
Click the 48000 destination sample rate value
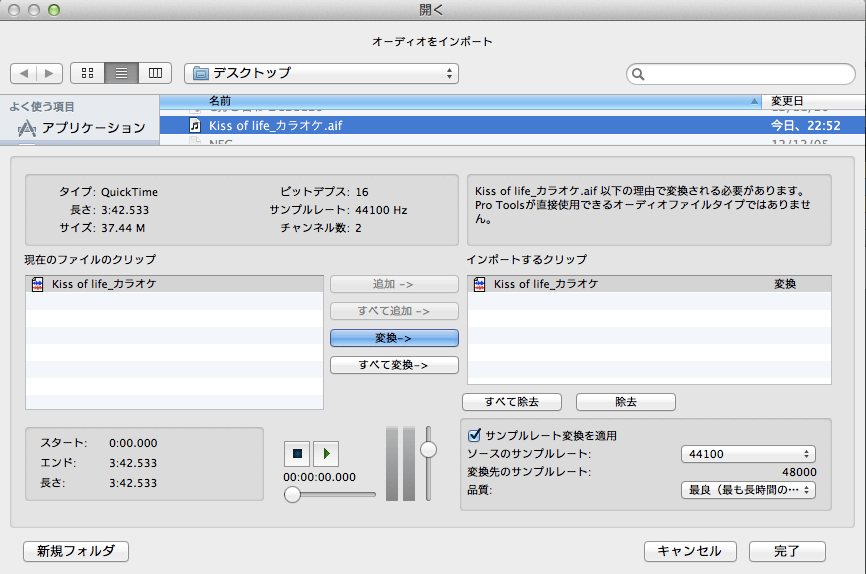pos(799,472)
